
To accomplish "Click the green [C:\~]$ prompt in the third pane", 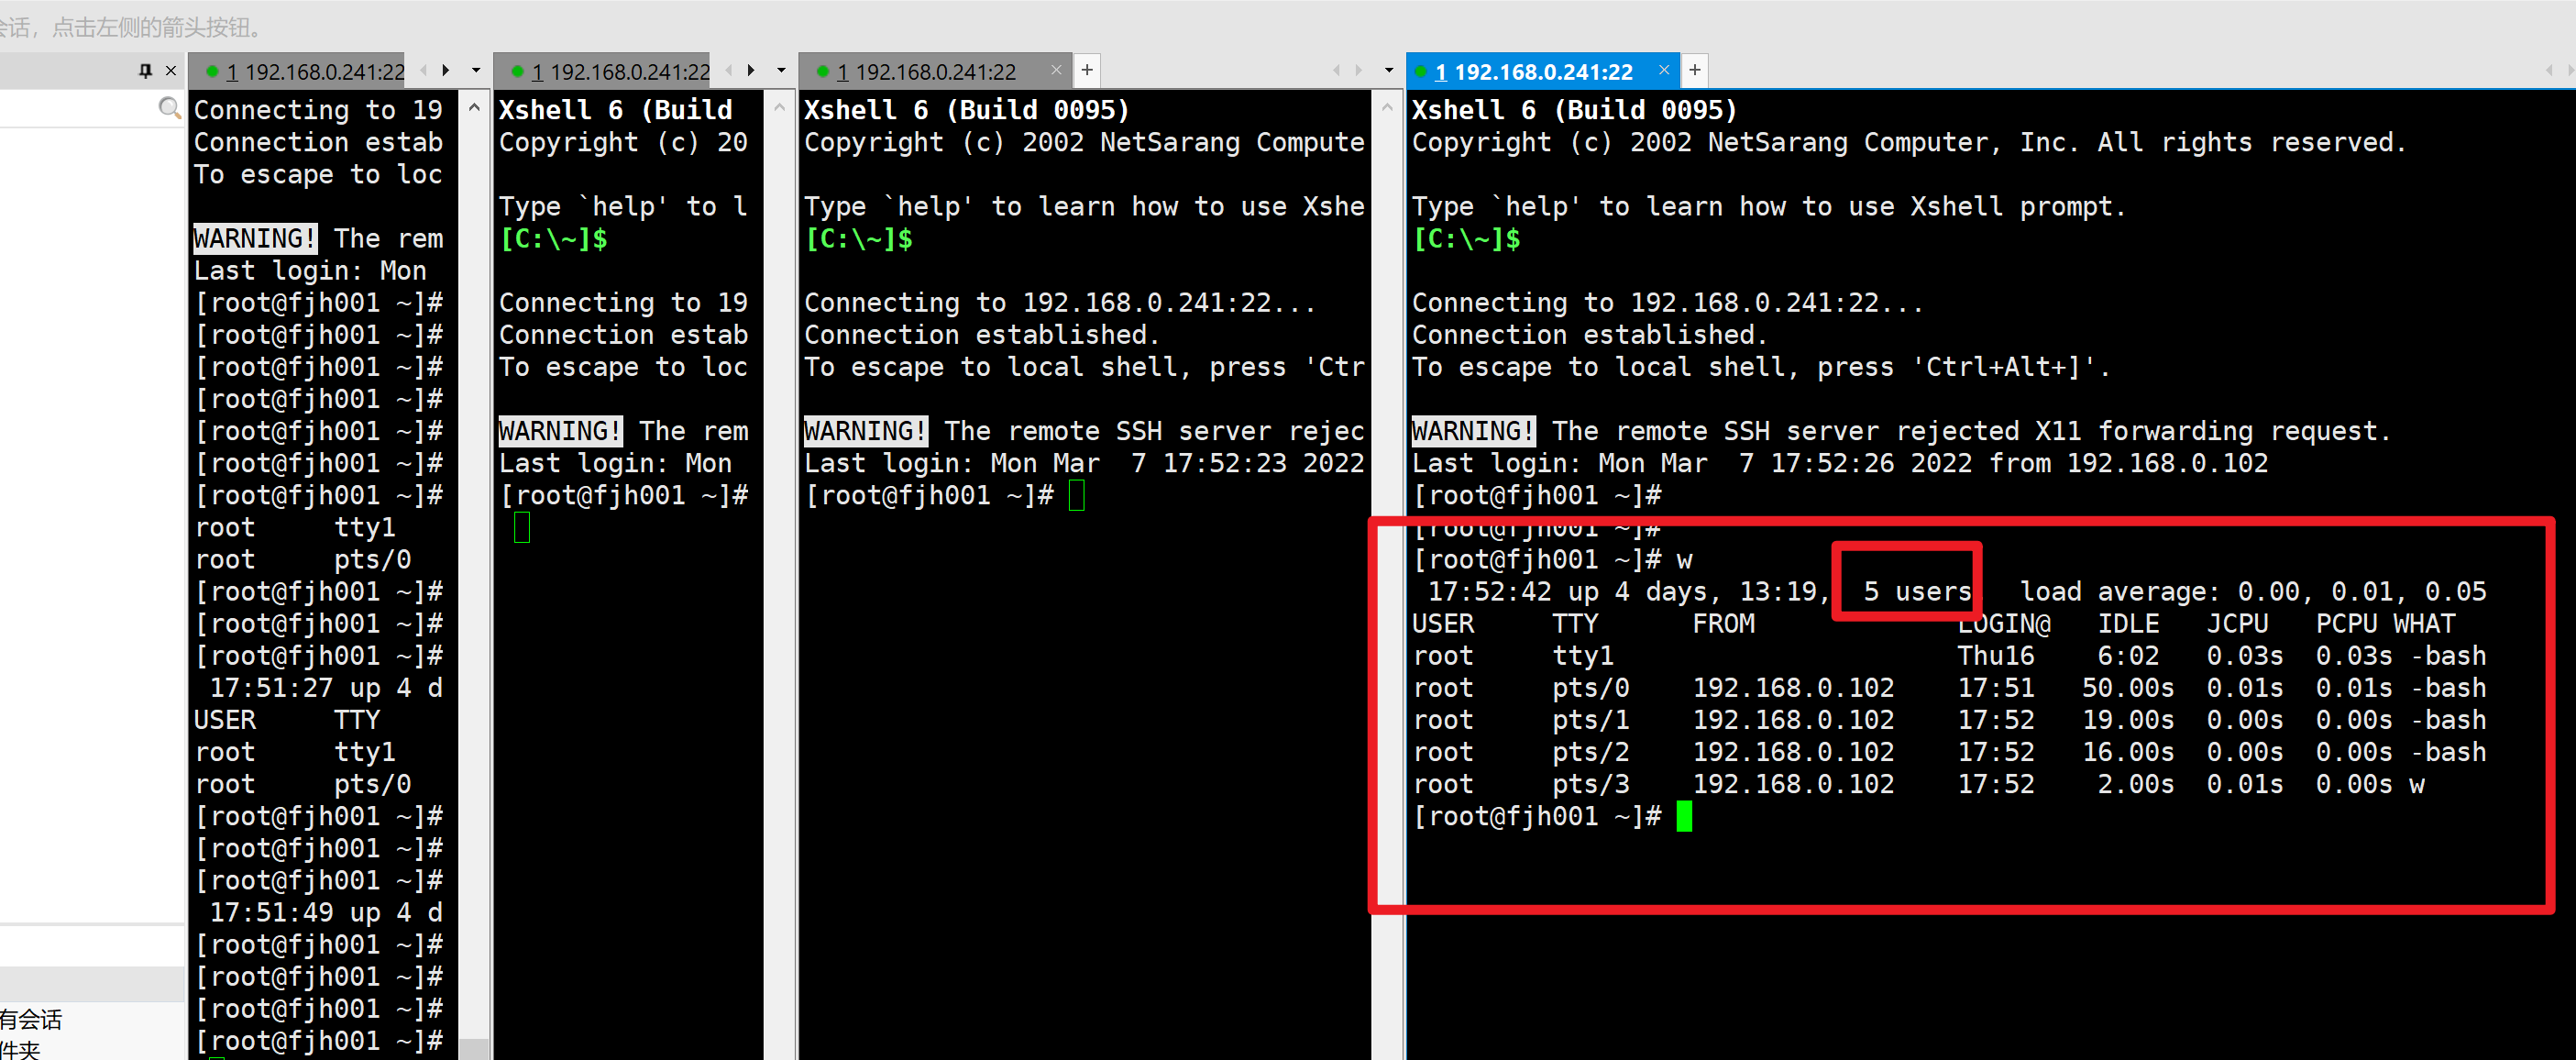I will (858, 239).
